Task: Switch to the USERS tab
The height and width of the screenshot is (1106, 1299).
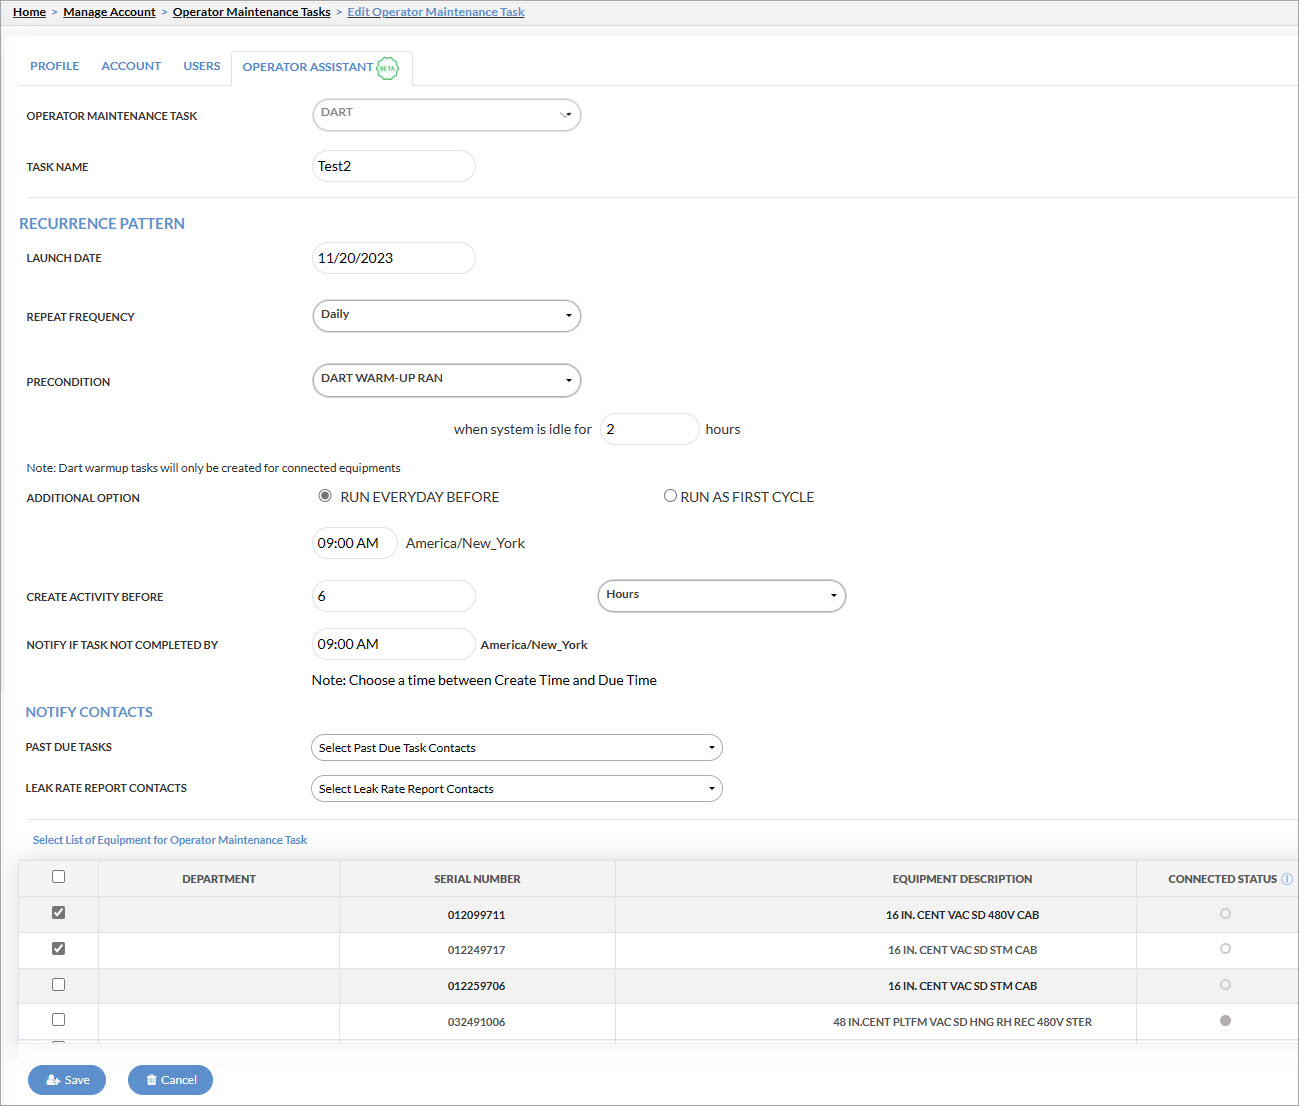Action: [x=202, y=66]
